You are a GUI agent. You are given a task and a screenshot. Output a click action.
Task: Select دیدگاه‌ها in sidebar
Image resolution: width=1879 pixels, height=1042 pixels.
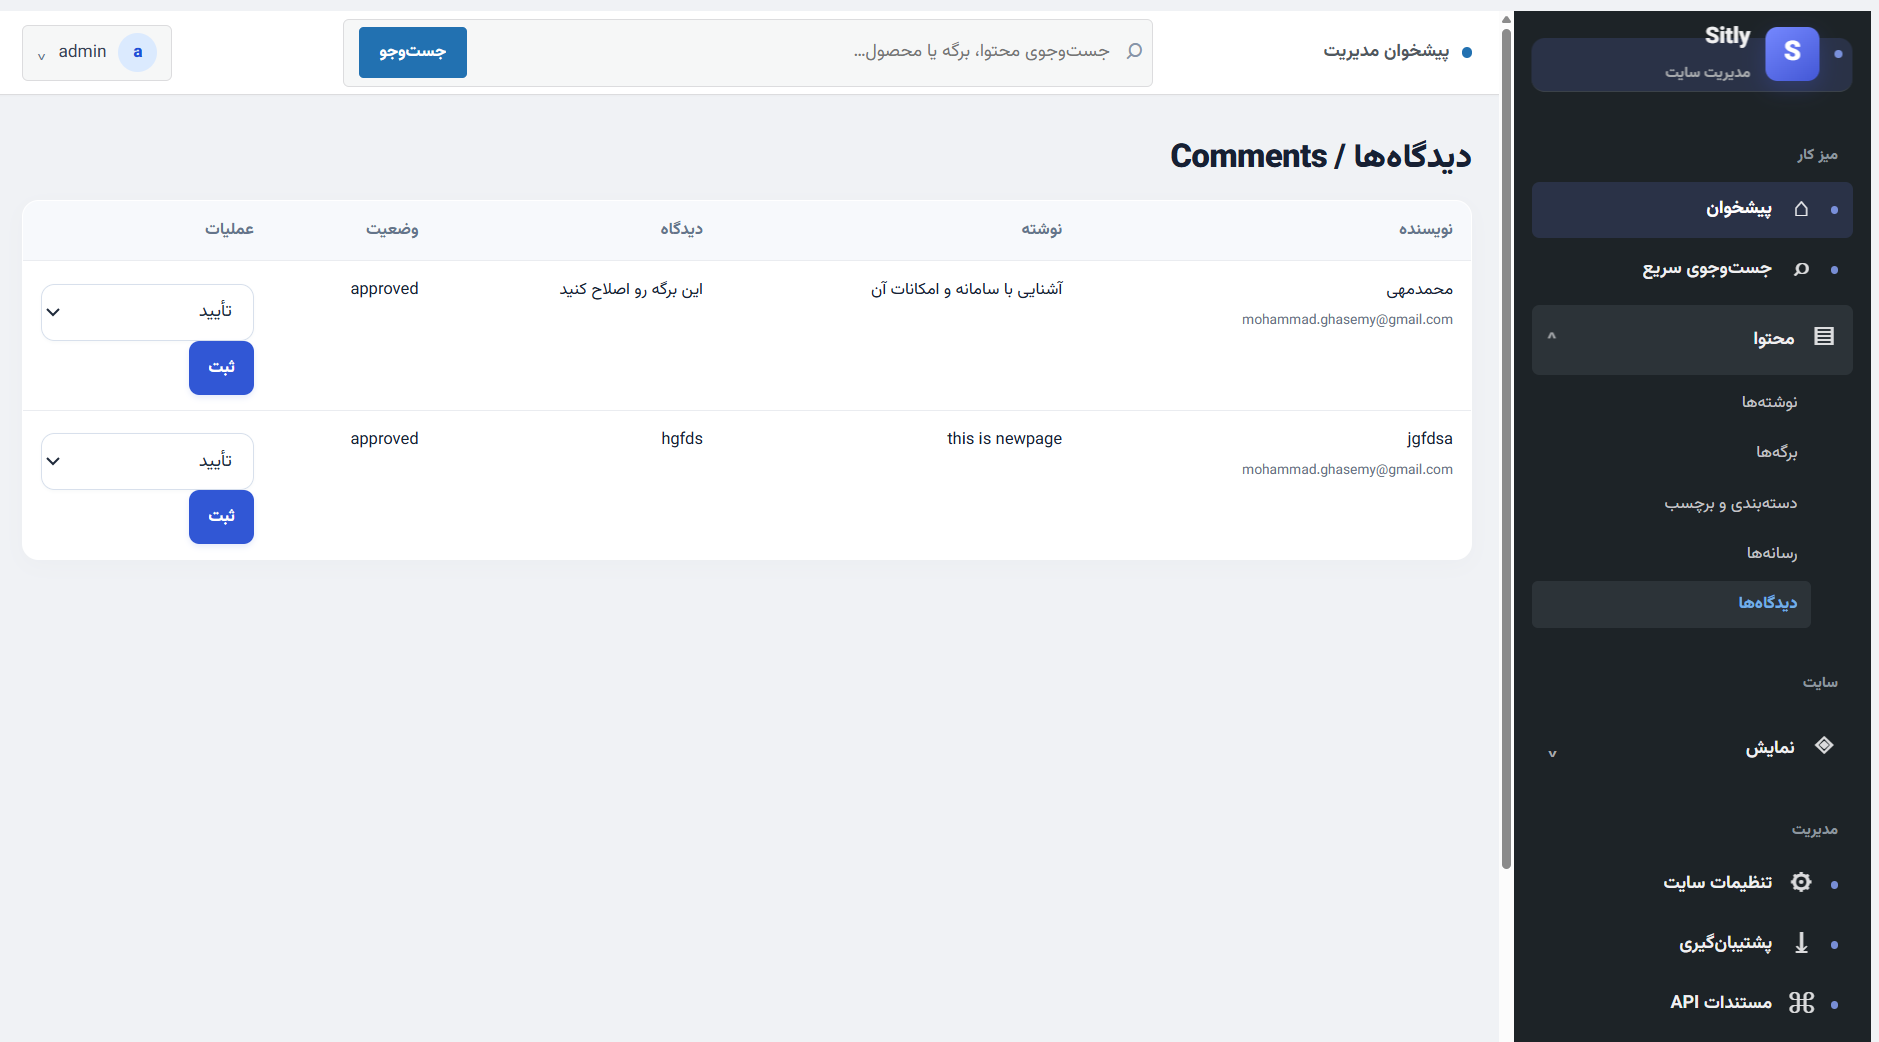tap(1671, 604)
